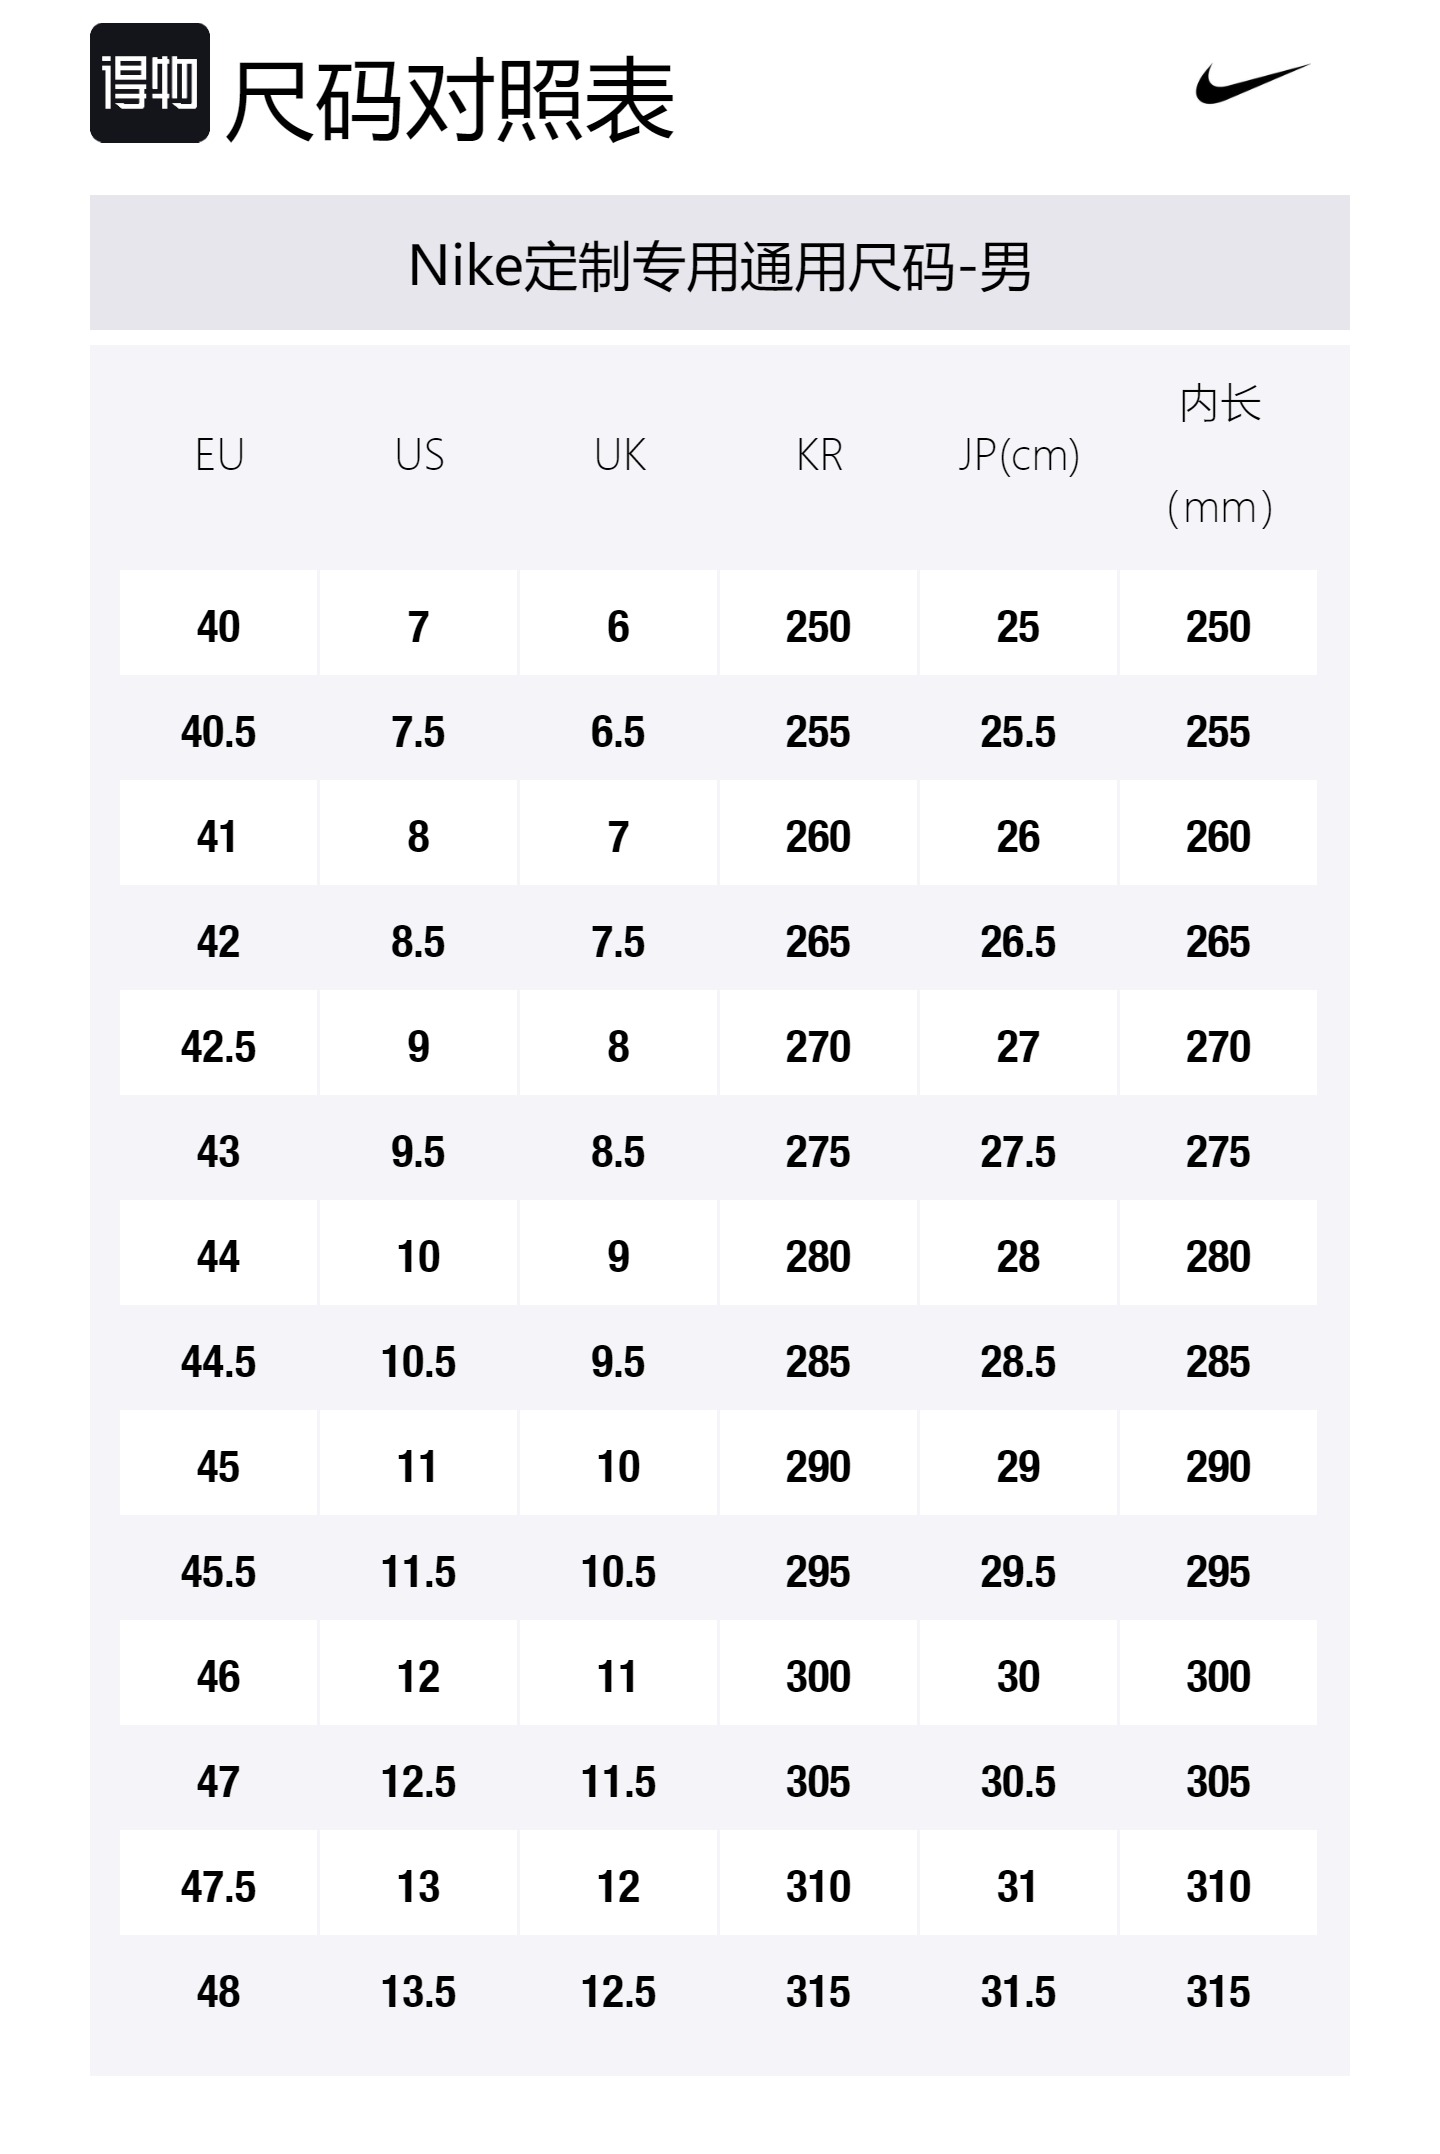Click the JP 27.5 cell

(1018, 1152)
